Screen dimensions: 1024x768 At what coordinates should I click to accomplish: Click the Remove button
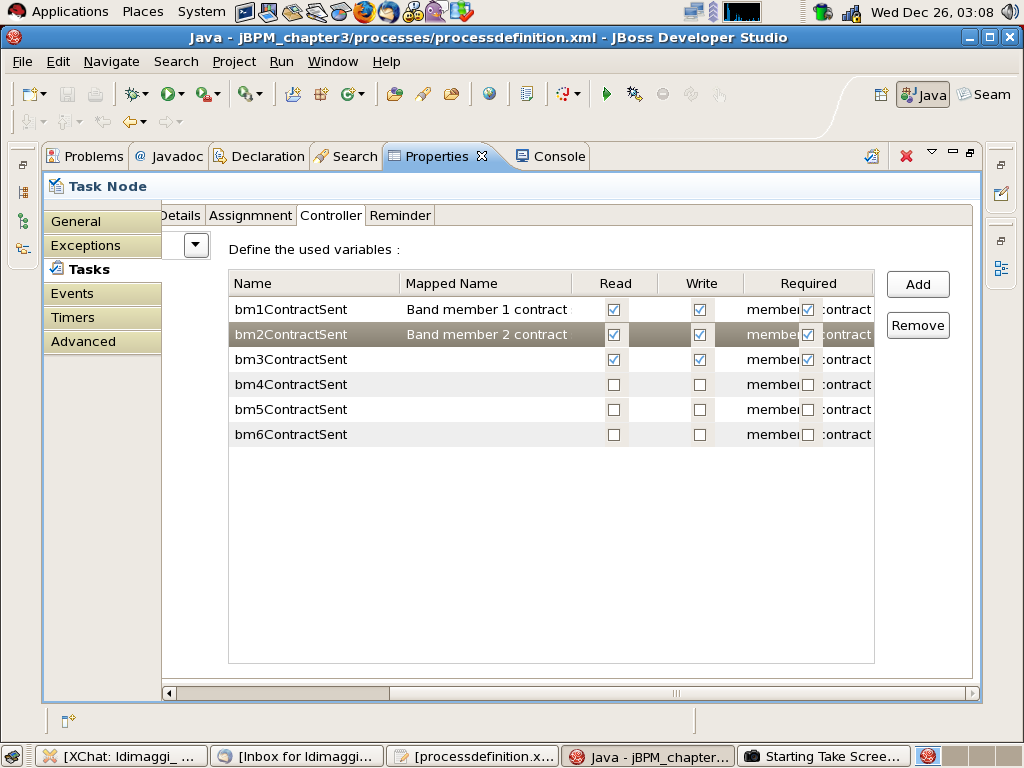917,325
